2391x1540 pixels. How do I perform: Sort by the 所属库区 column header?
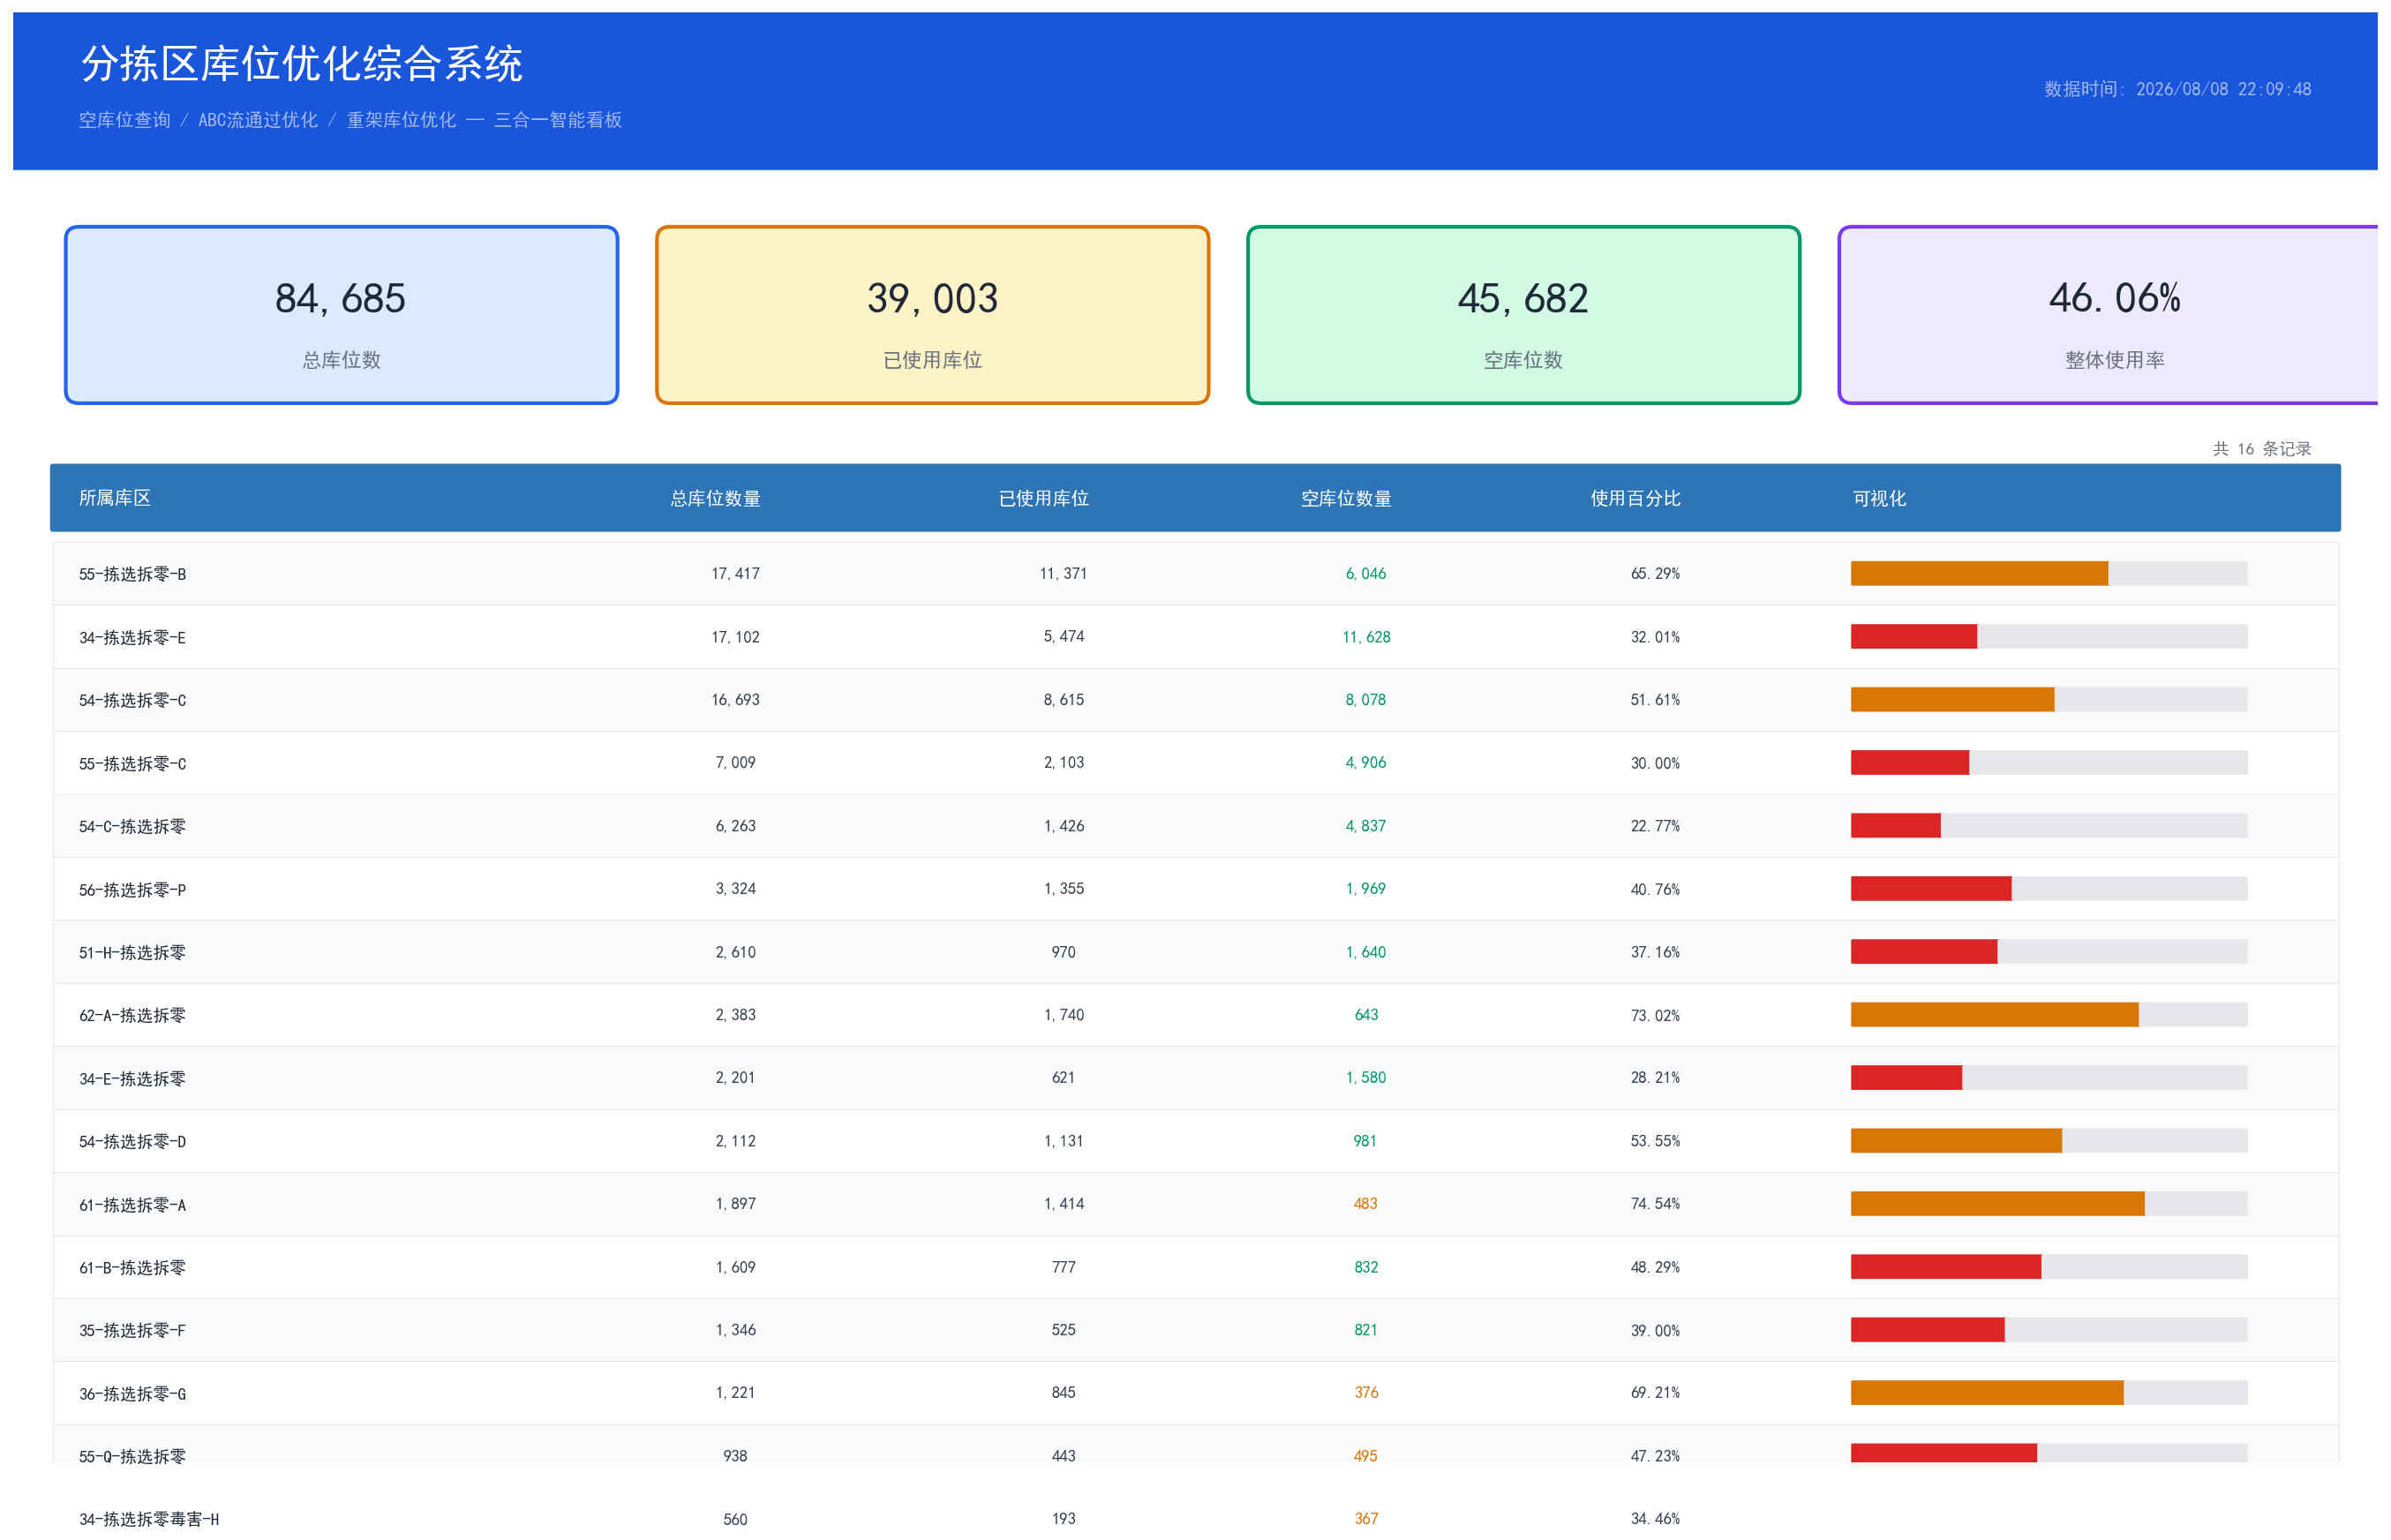pos(115,498)
